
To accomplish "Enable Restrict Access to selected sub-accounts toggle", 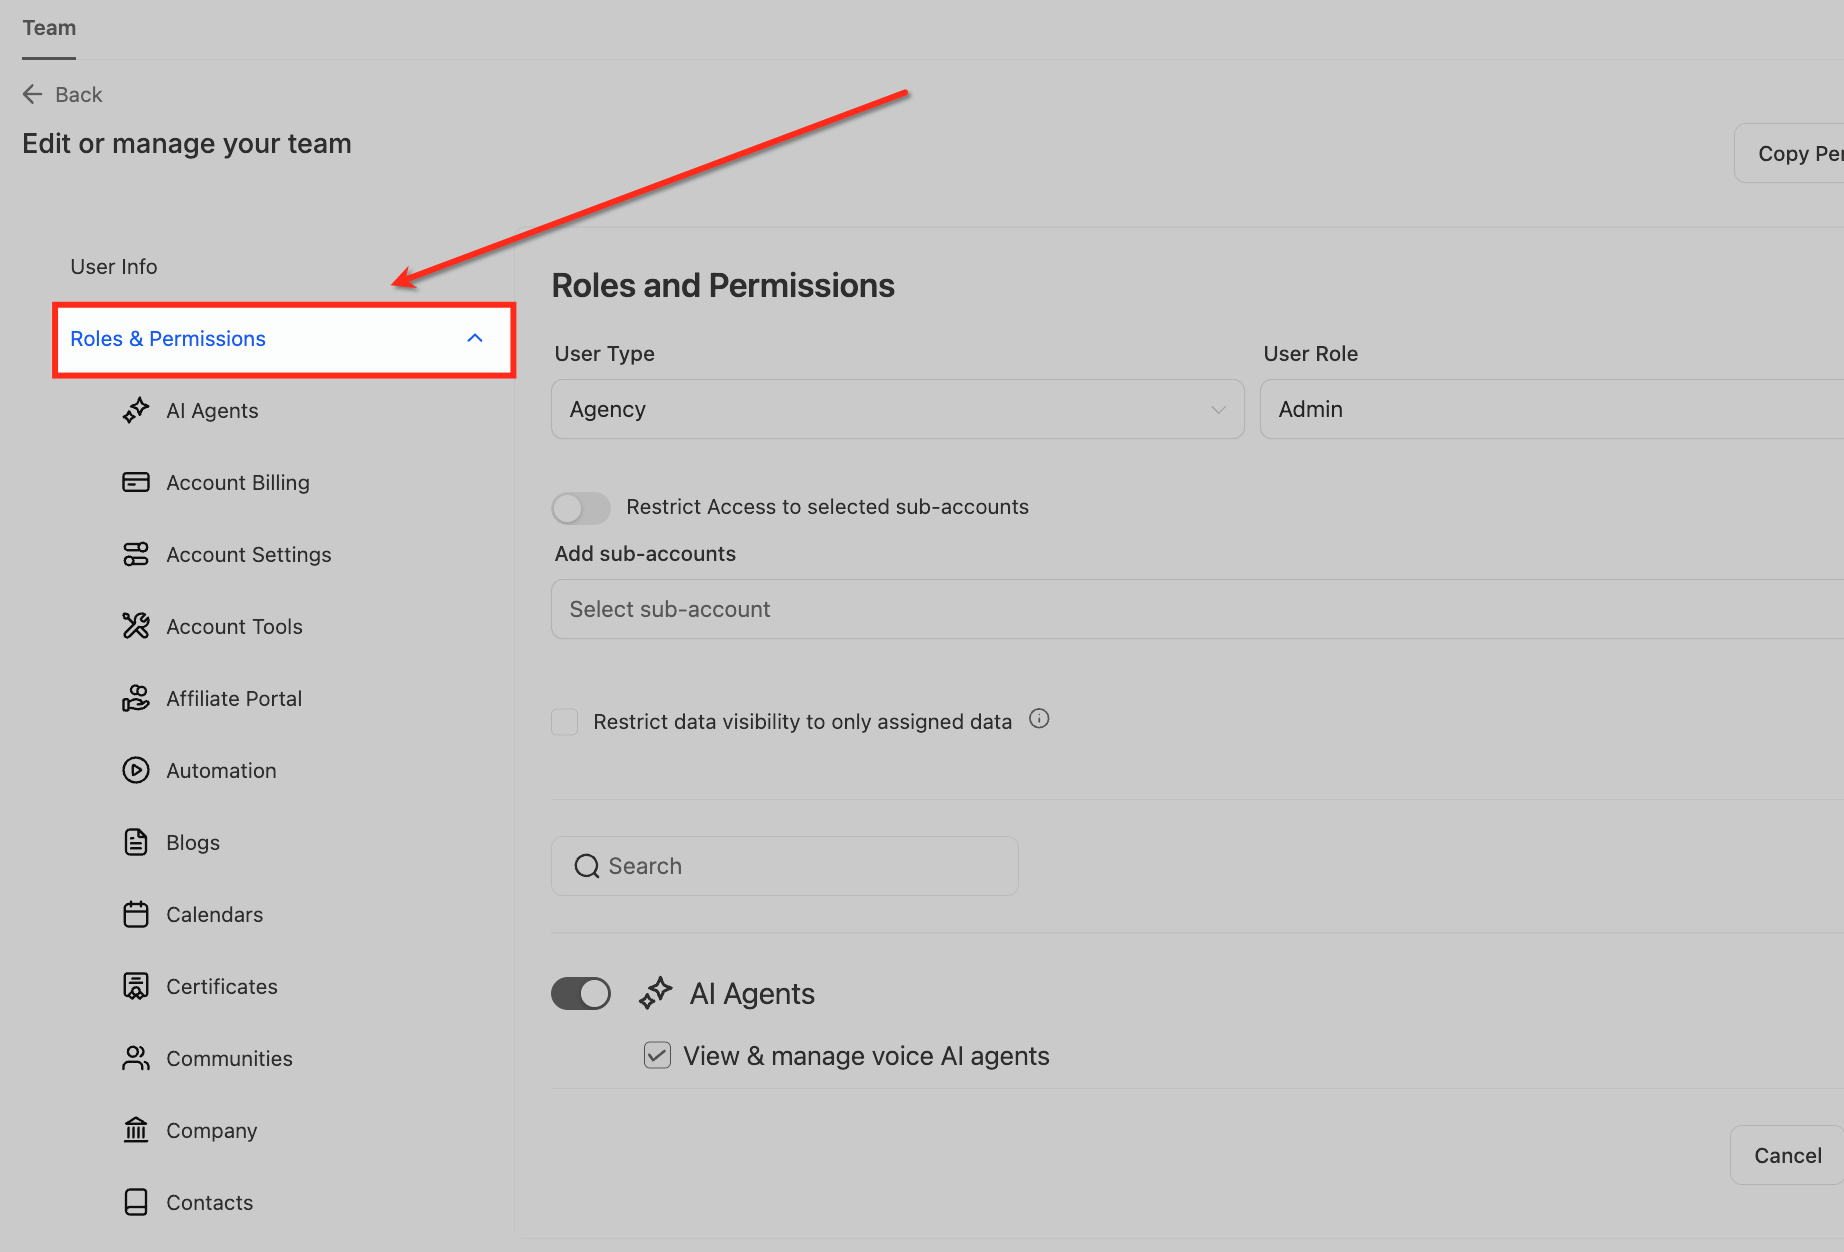I will point(581,508).
